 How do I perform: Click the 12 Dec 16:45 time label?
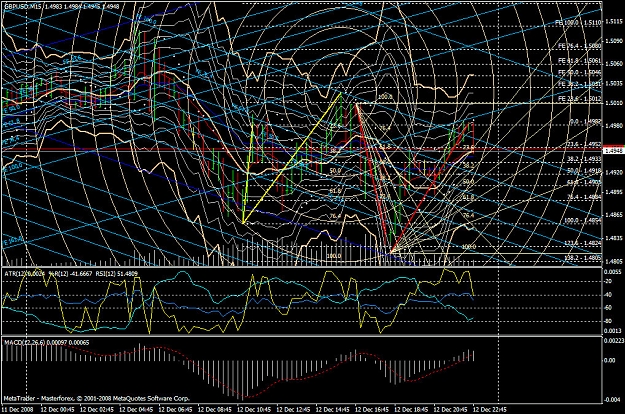coord(371,410)
